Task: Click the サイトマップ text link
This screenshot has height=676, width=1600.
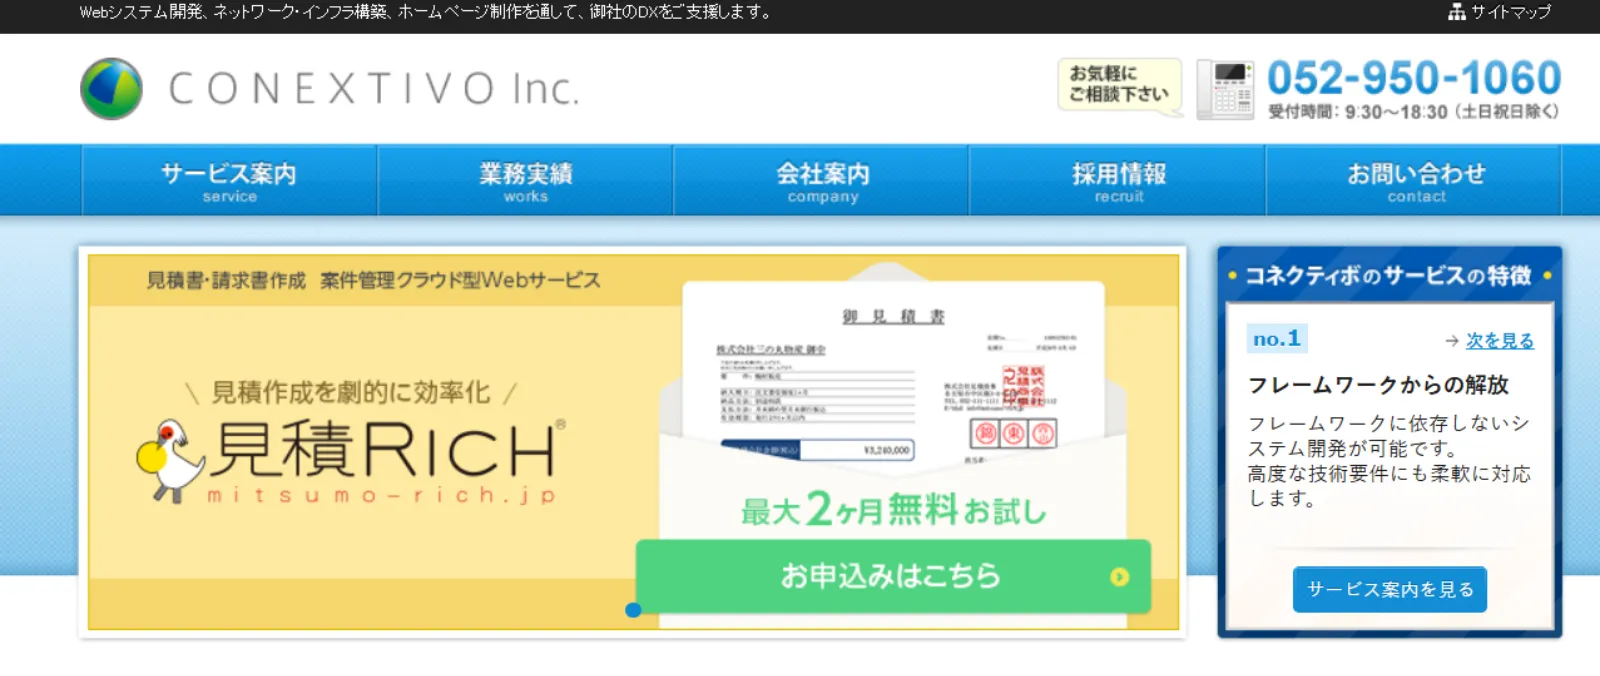Action: pyautogui.click(x=1510, y=12)
